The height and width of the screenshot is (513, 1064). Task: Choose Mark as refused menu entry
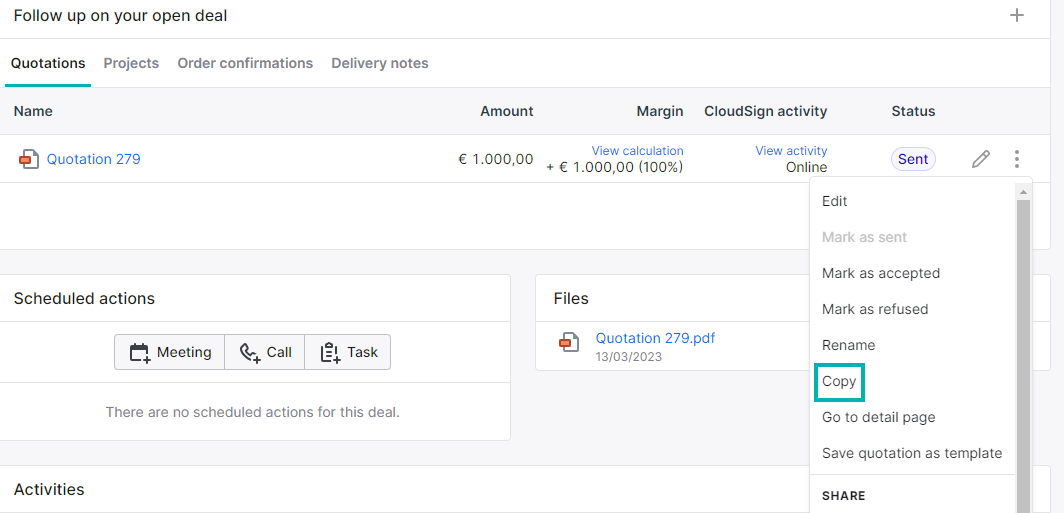tap(875, 309)
